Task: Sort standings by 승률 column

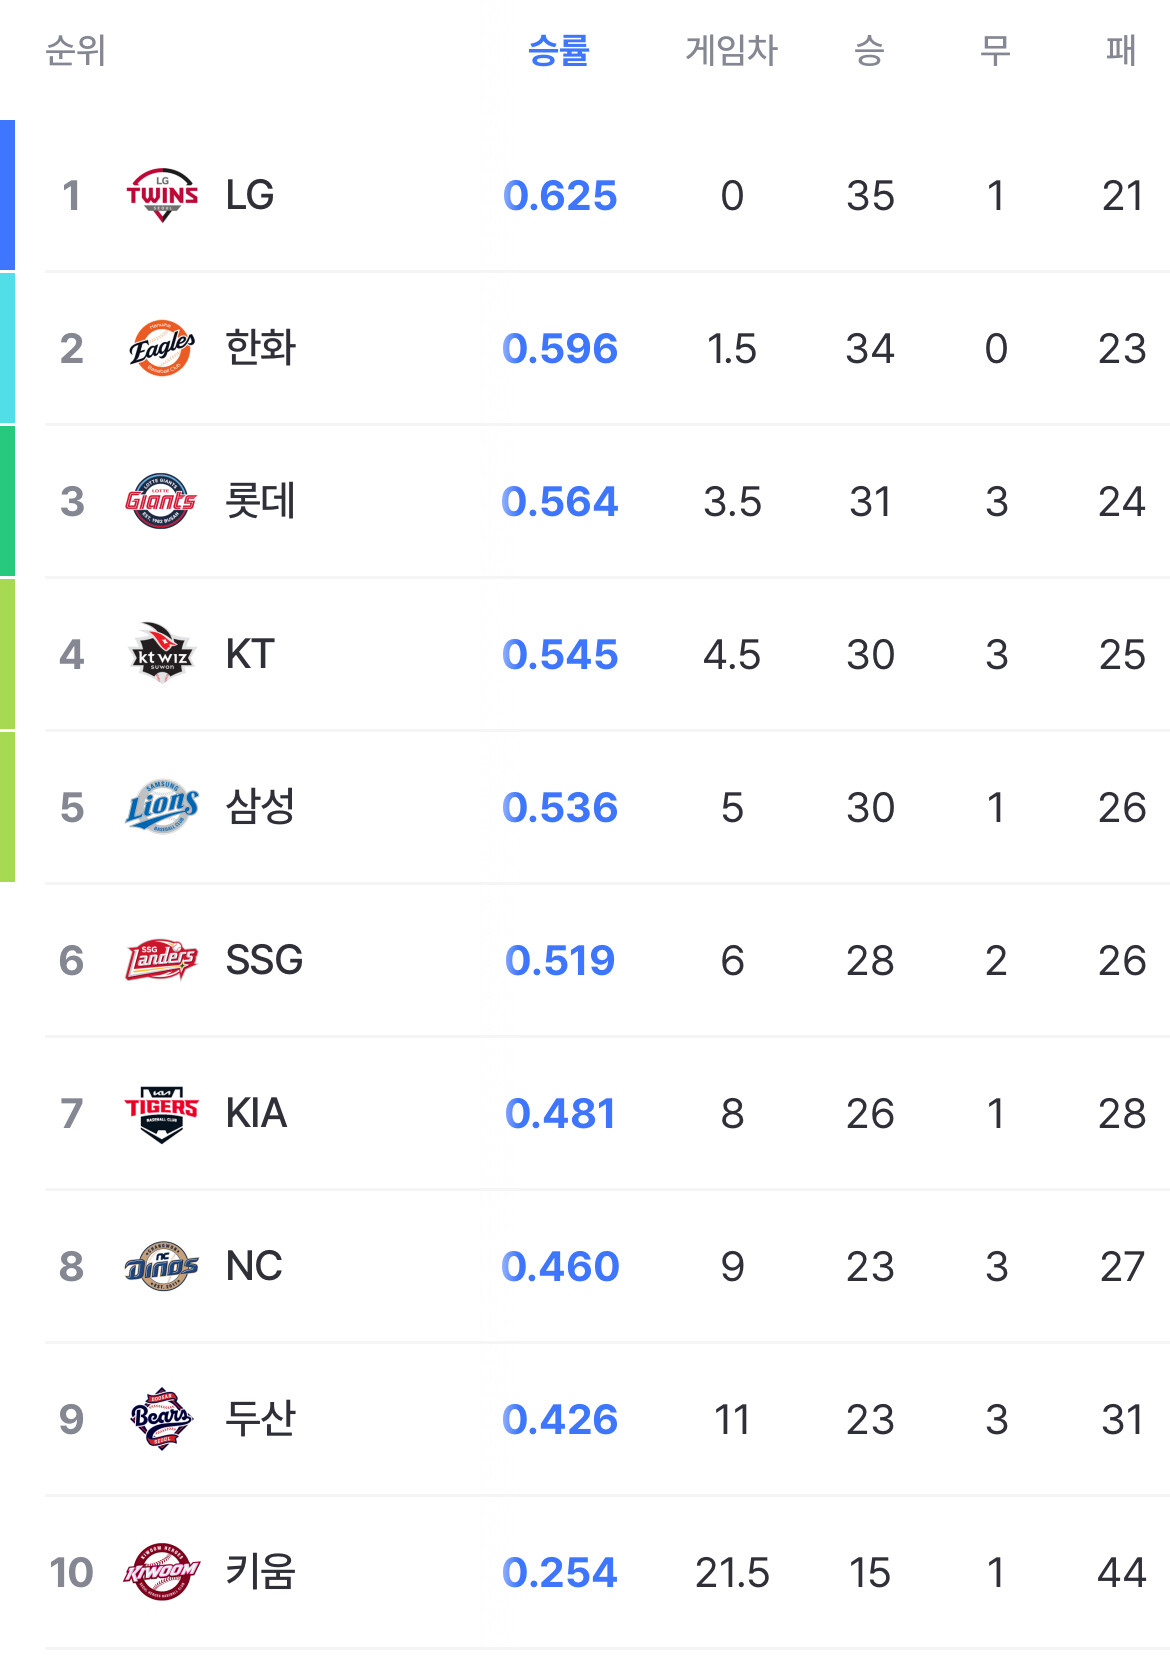Action: 559,50
